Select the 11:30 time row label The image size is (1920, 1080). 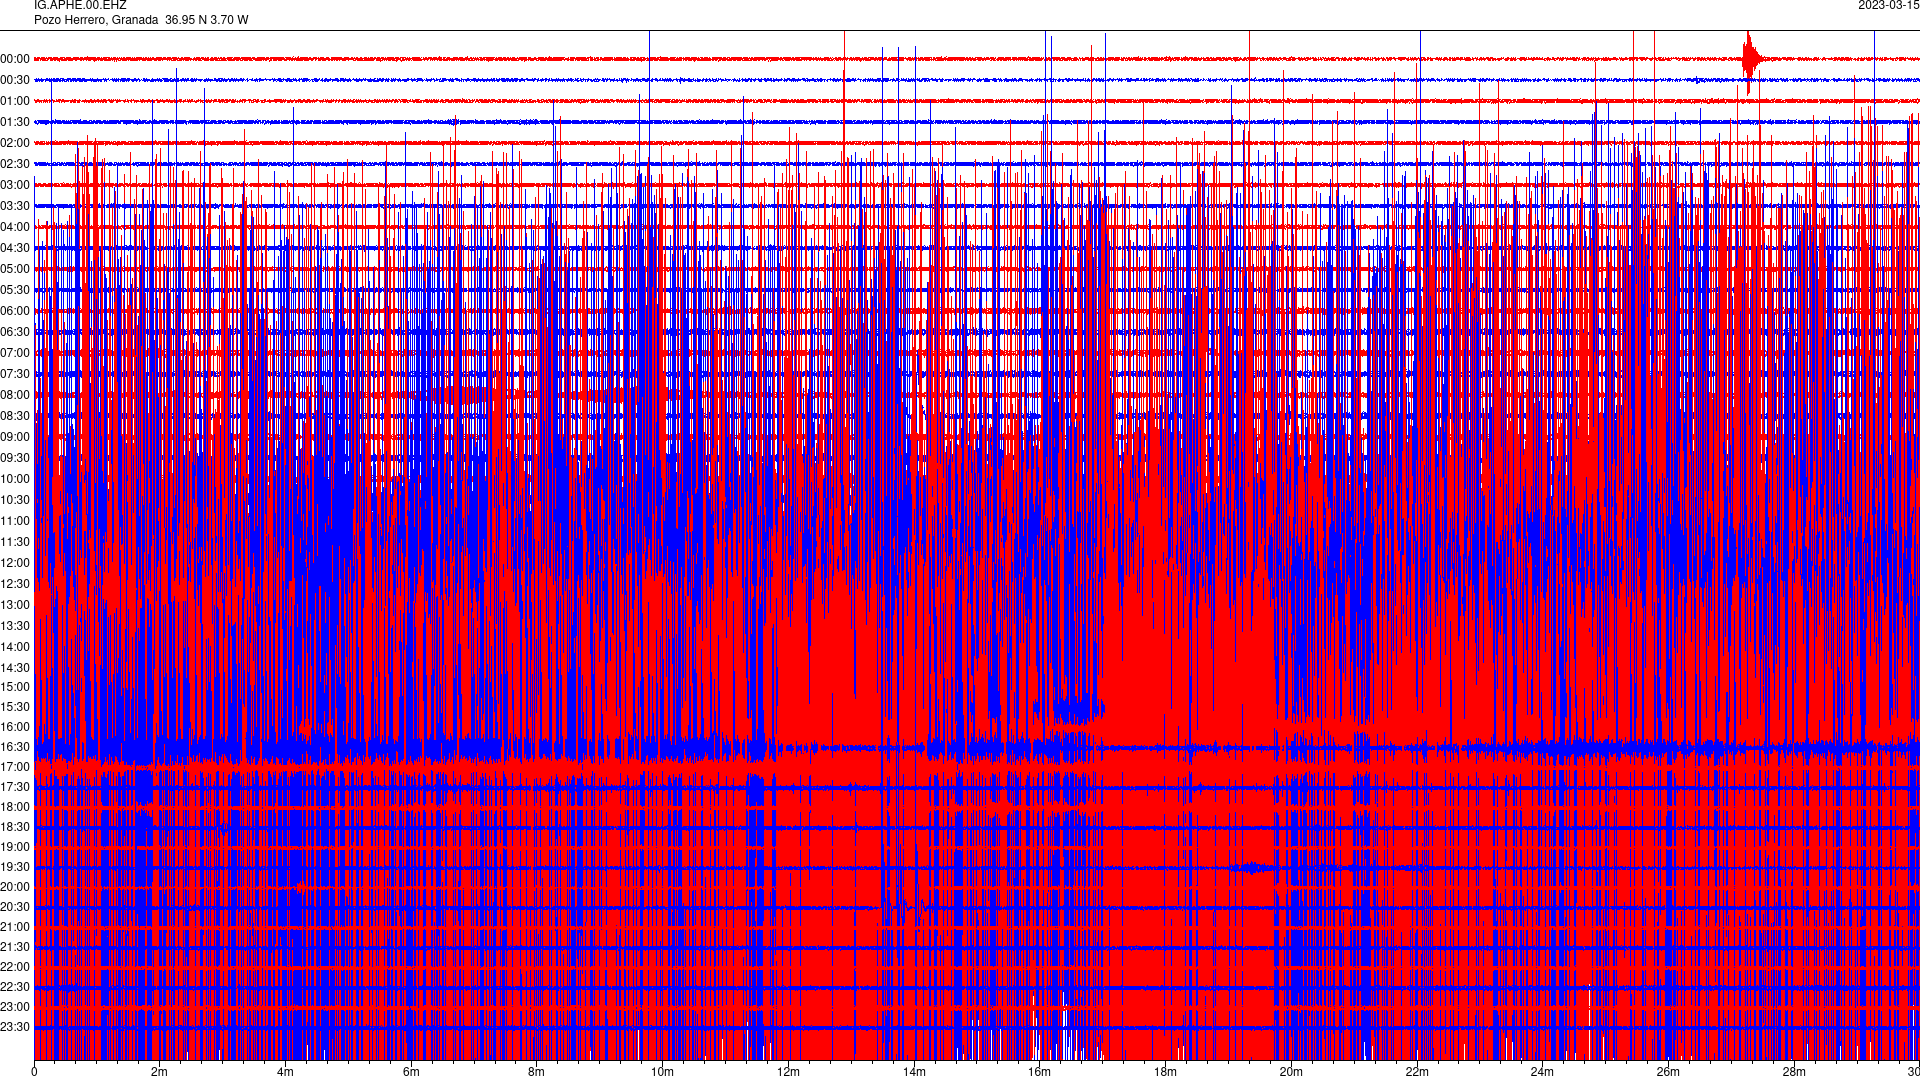[15, 542]
